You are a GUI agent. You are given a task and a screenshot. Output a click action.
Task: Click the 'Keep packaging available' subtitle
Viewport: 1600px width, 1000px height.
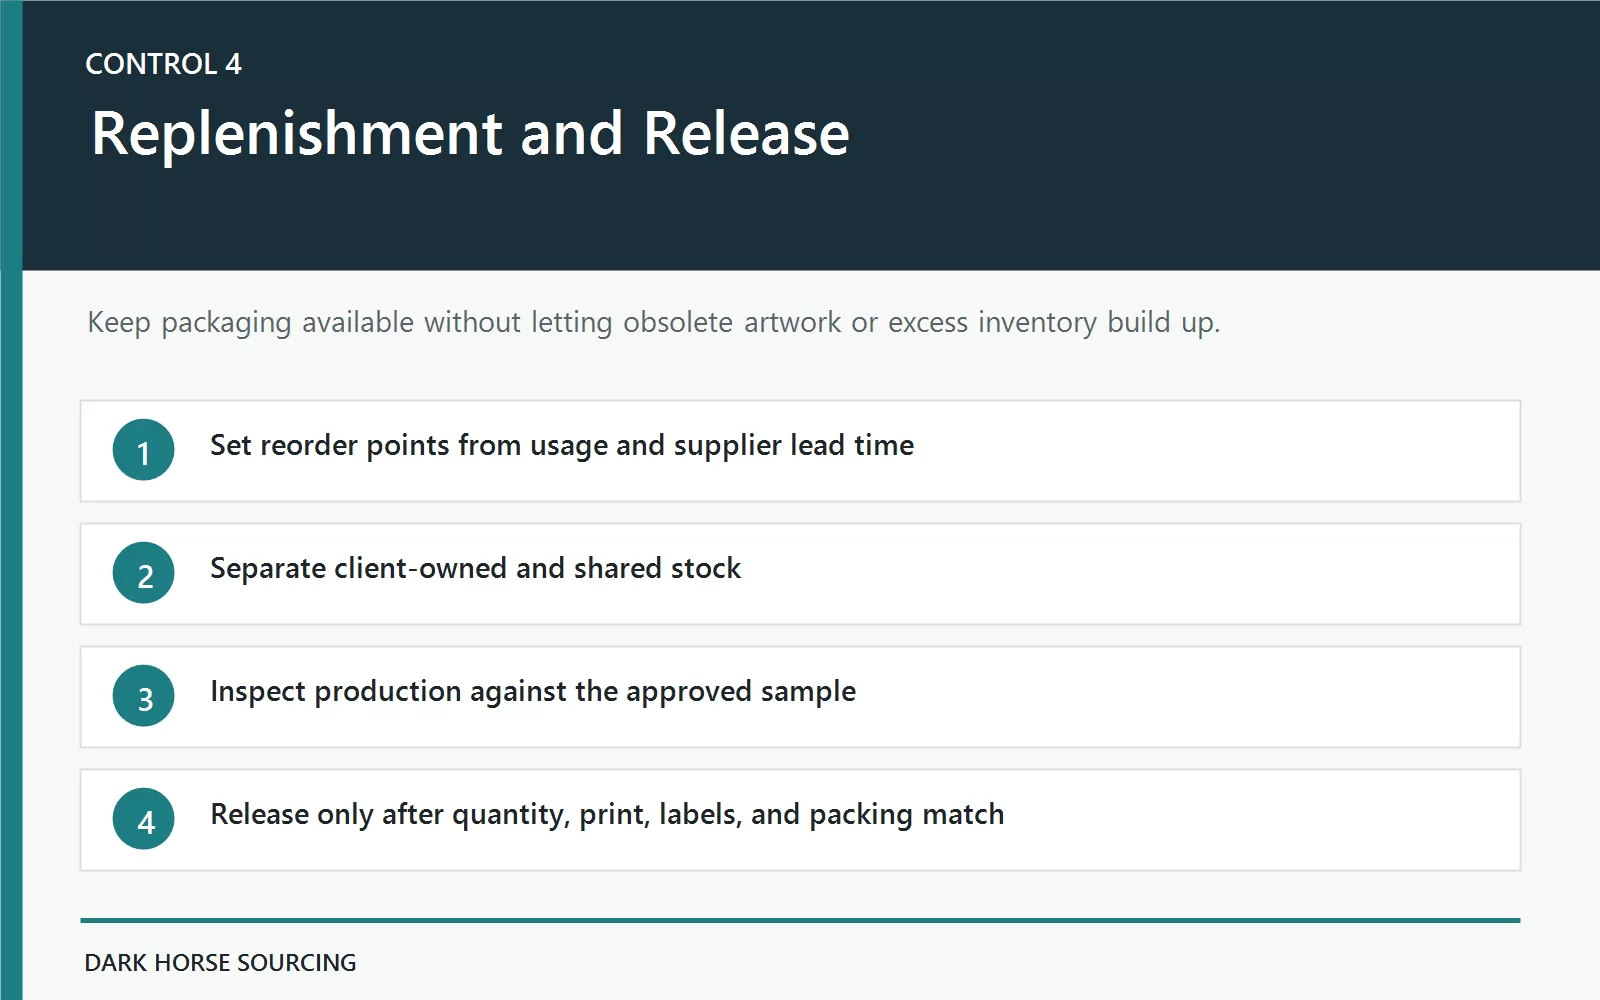tap(654, 323)
